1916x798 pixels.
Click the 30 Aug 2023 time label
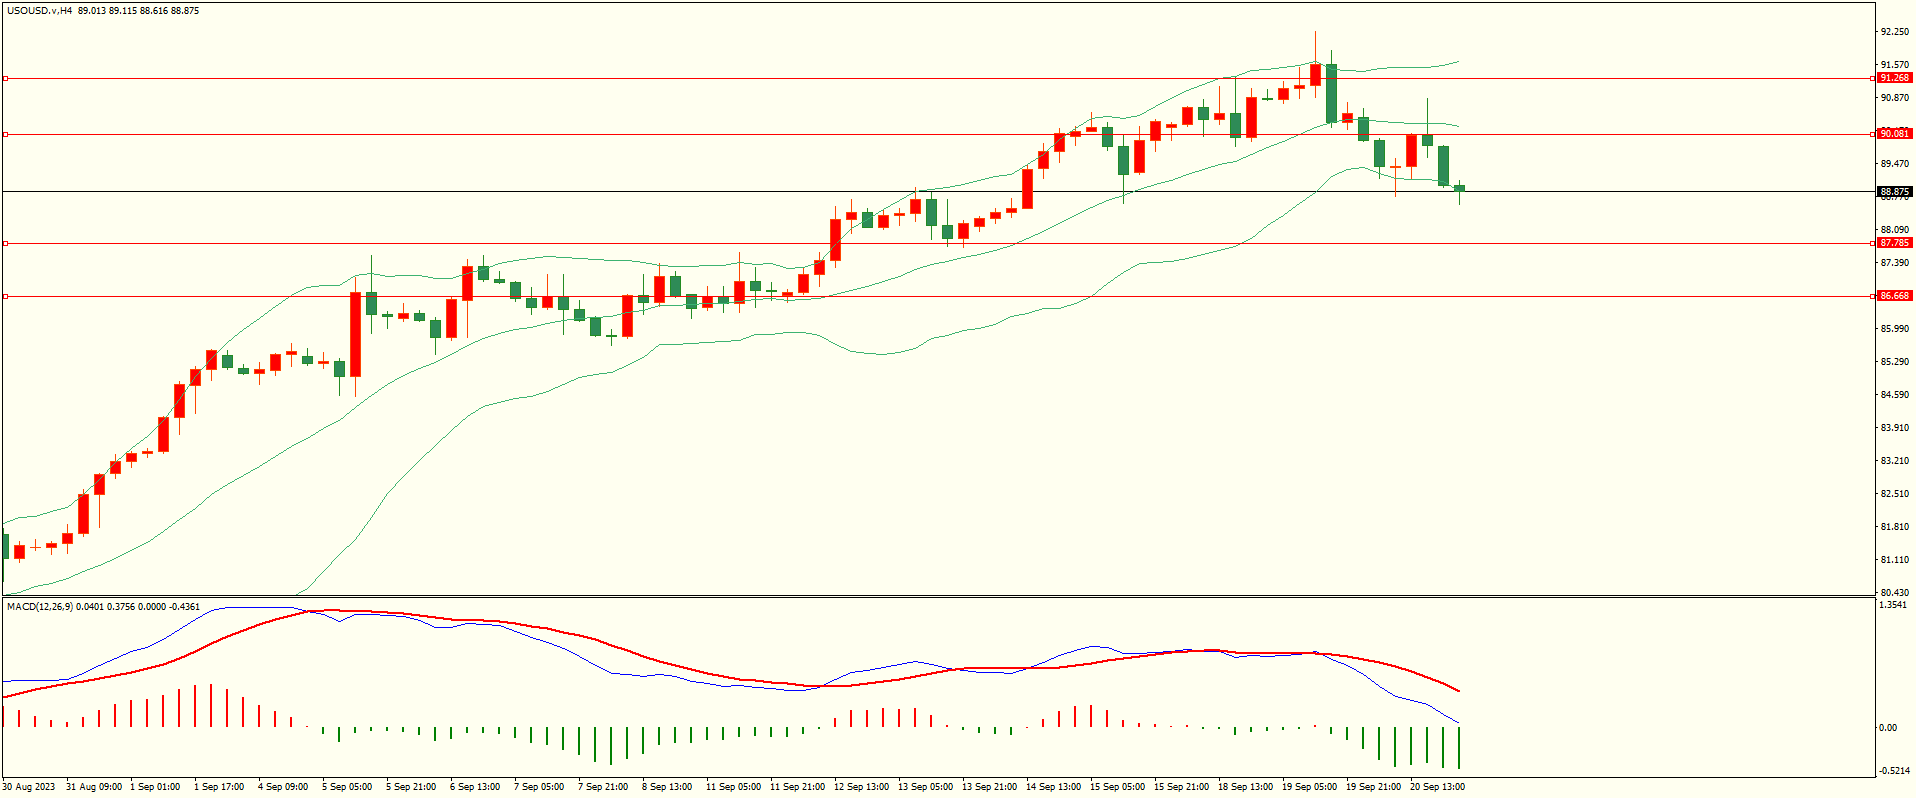[x=29, y=787]
